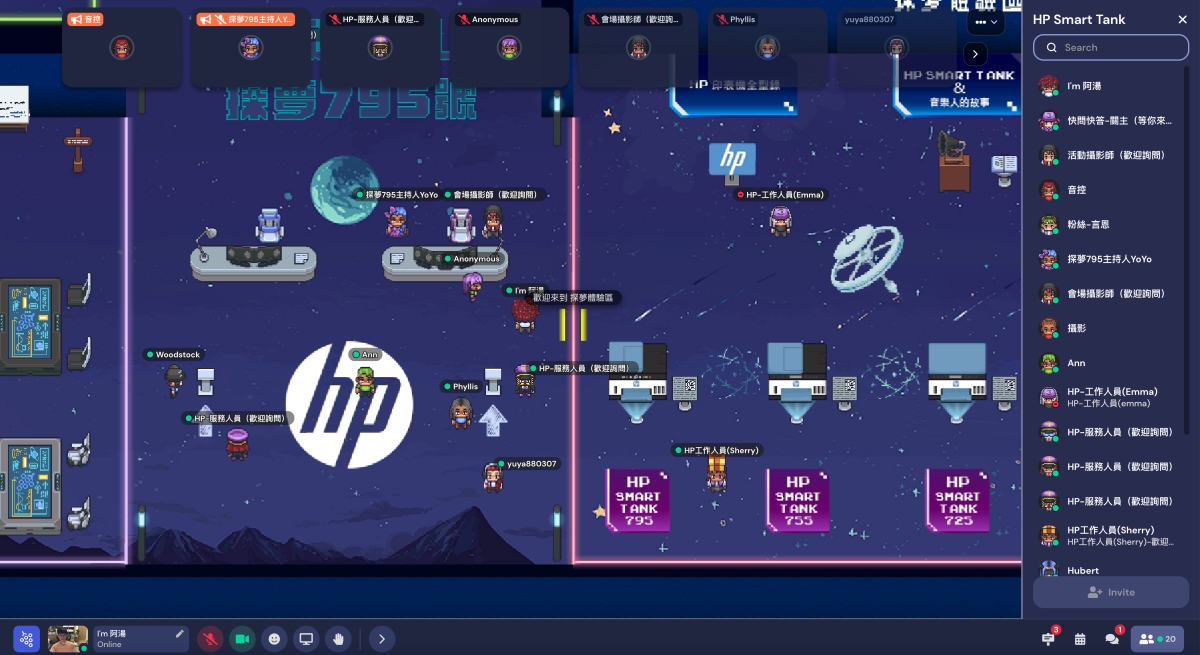Show next video tiles with arrow
The width and height of the screenshot is (1200, 655).
[x=976, y=54]
